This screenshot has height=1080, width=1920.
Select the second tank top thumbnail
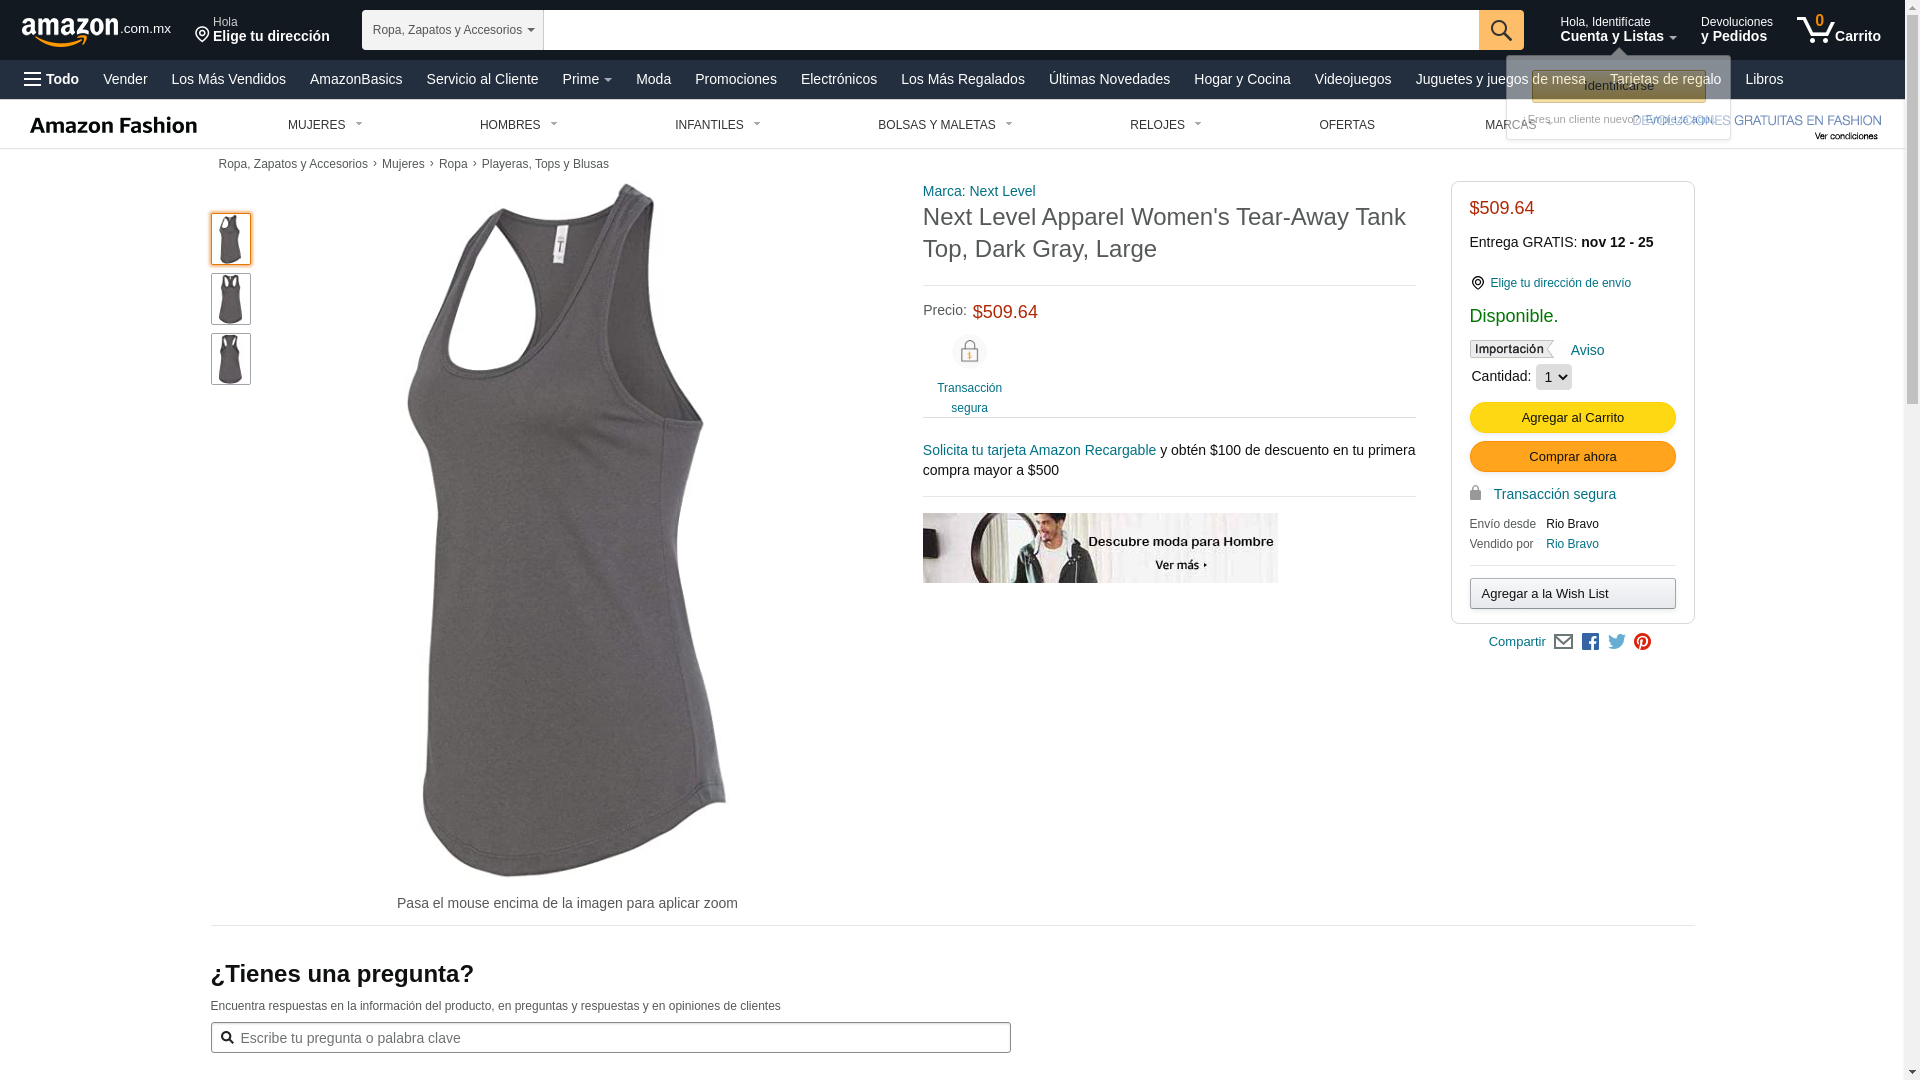[231, 299]
